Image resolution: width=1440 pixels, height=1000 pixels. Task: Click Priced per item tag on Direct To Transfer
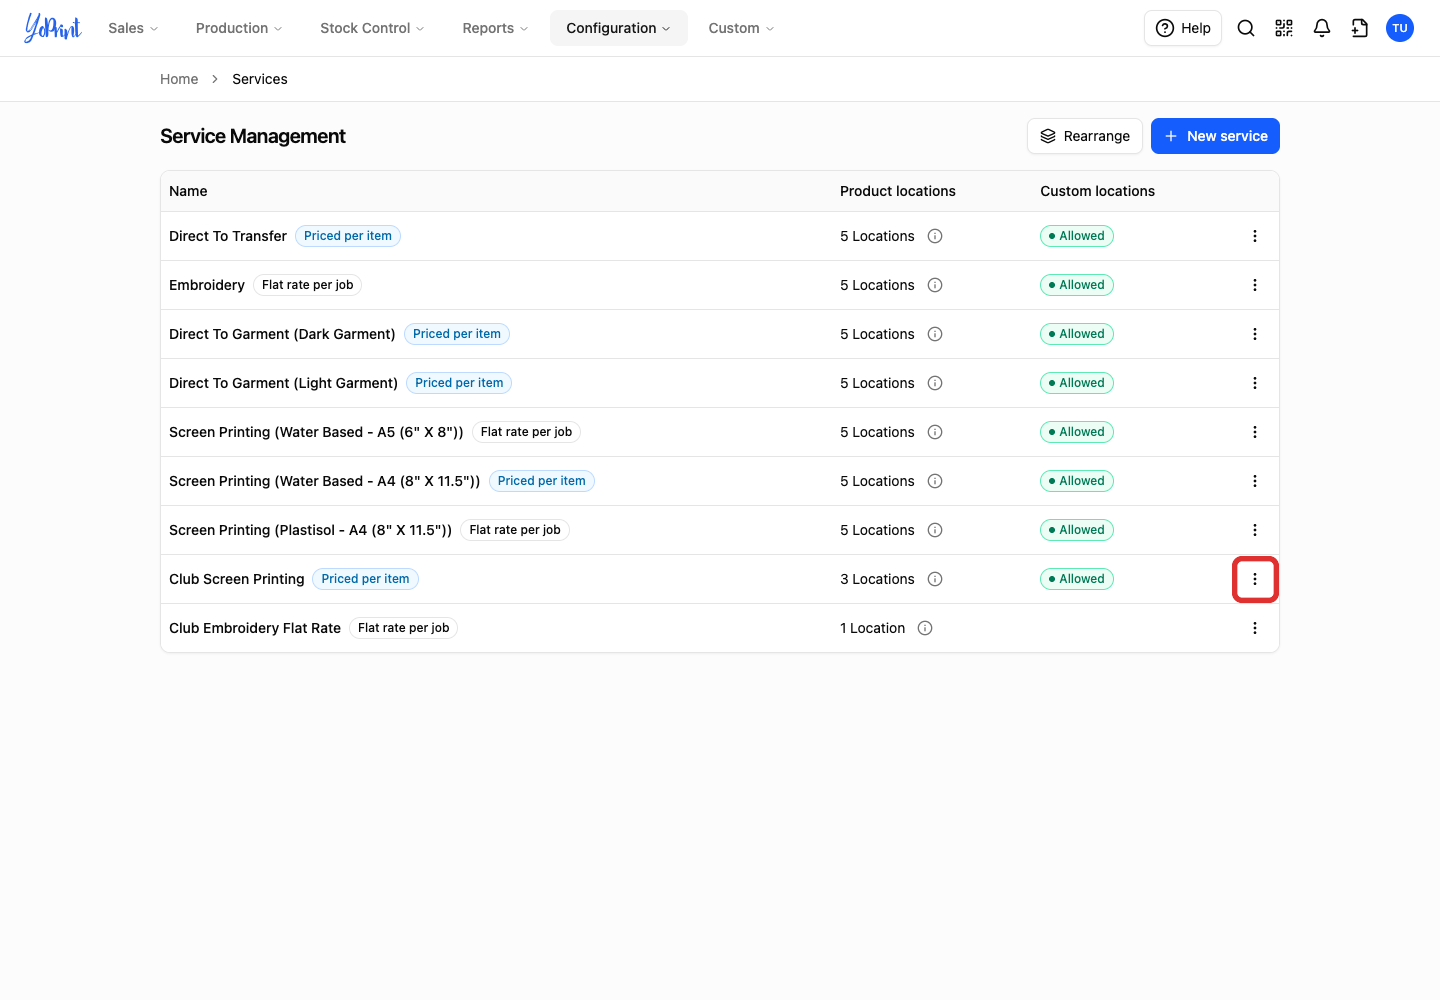tap(348, 236)
